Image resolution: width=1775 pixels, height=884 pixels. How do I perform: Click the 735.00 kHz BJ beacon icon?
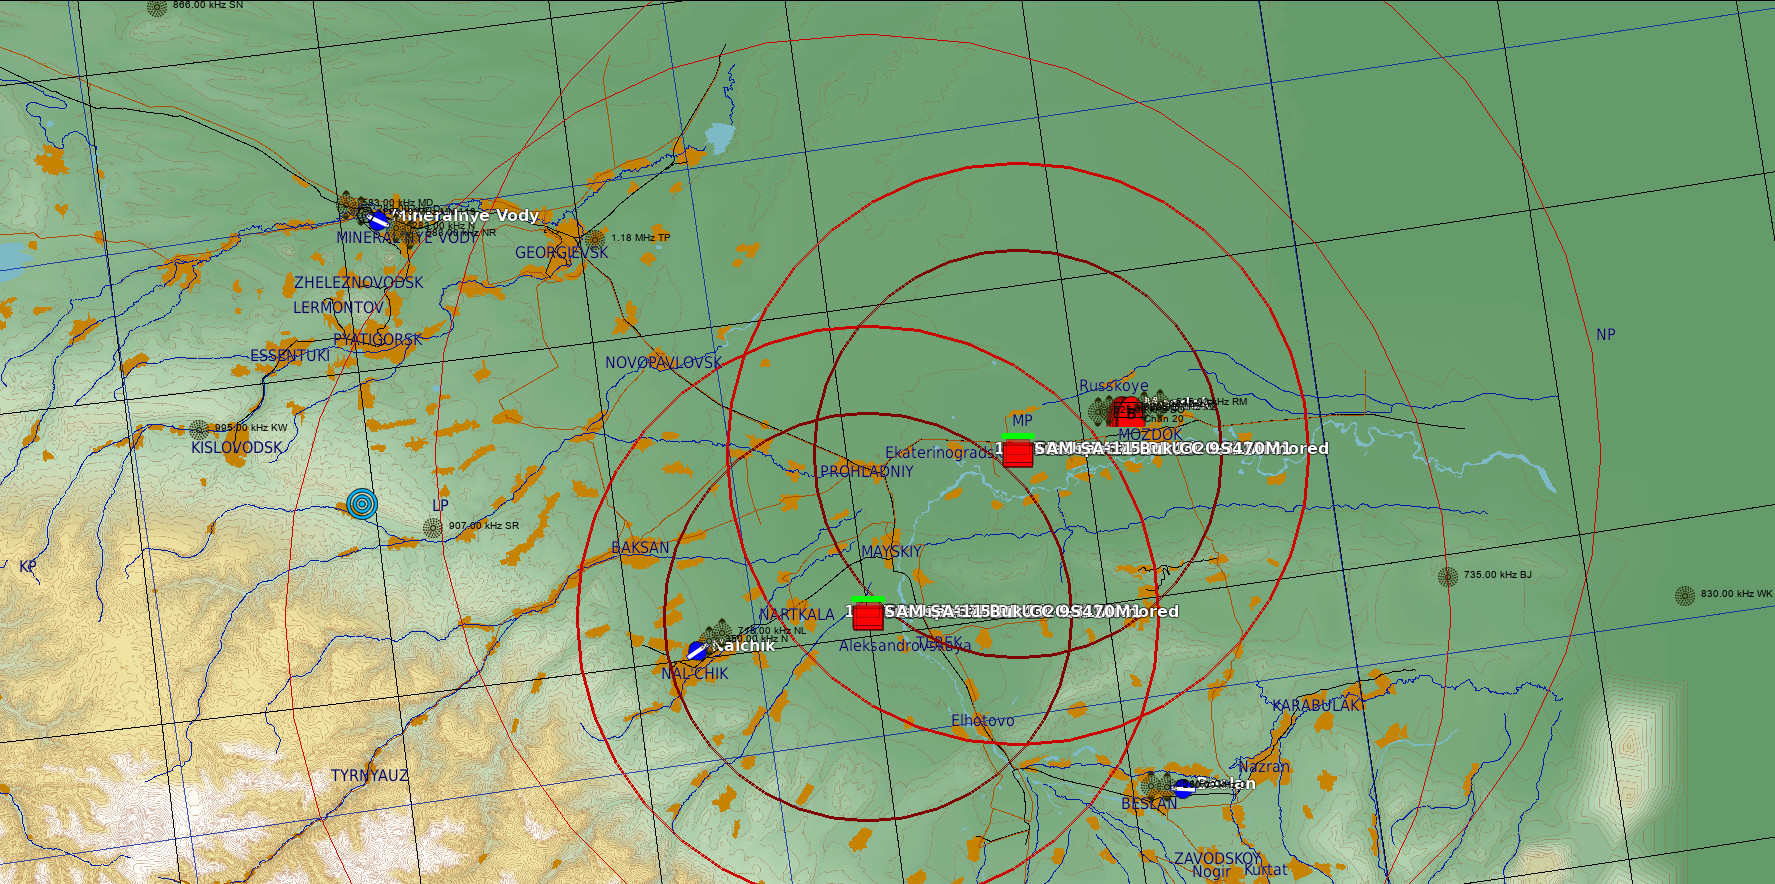coord(1448,576)
